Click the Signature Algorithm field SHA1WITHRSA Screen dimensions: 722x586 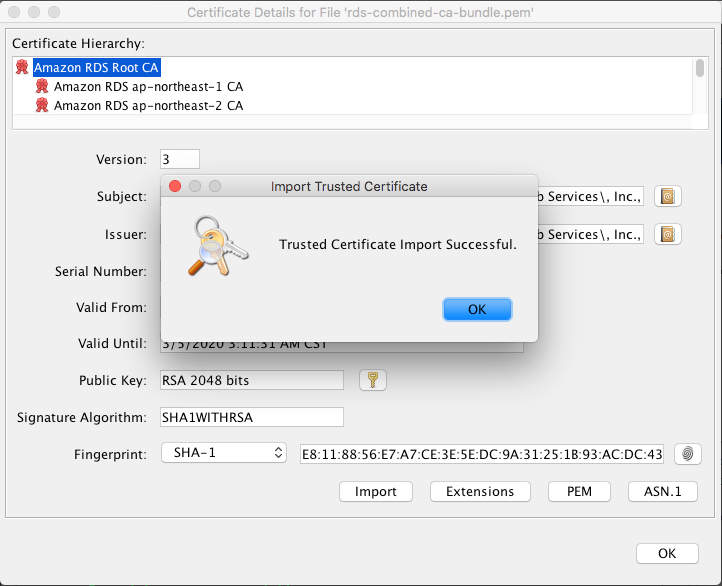pos(252,417)
